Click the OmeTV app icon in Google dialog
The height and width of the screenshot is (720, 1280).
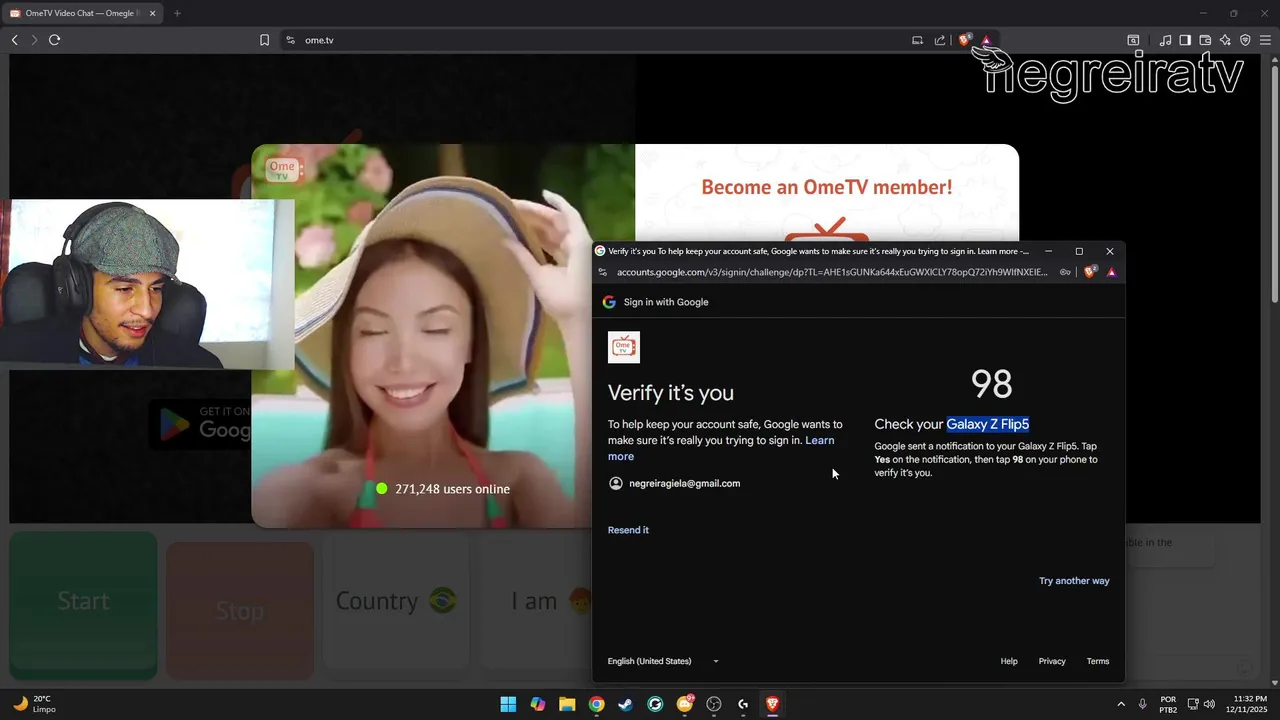click(624, 347)
